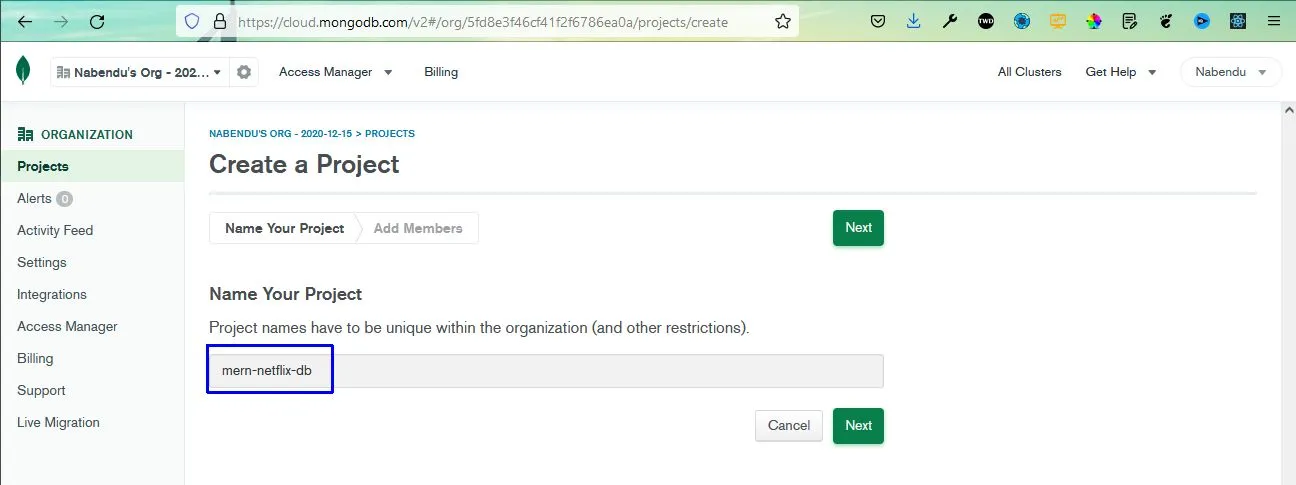Select the Add Members step tab
1296x485 pixels.
(418, 228)
